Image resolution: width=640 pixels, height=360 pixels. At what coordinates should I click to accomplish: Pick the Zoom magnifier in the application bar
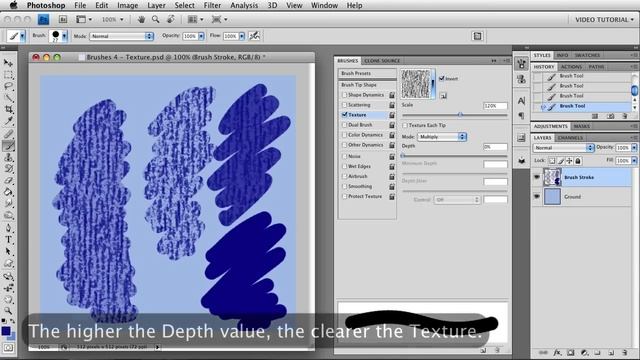point(156,19)
